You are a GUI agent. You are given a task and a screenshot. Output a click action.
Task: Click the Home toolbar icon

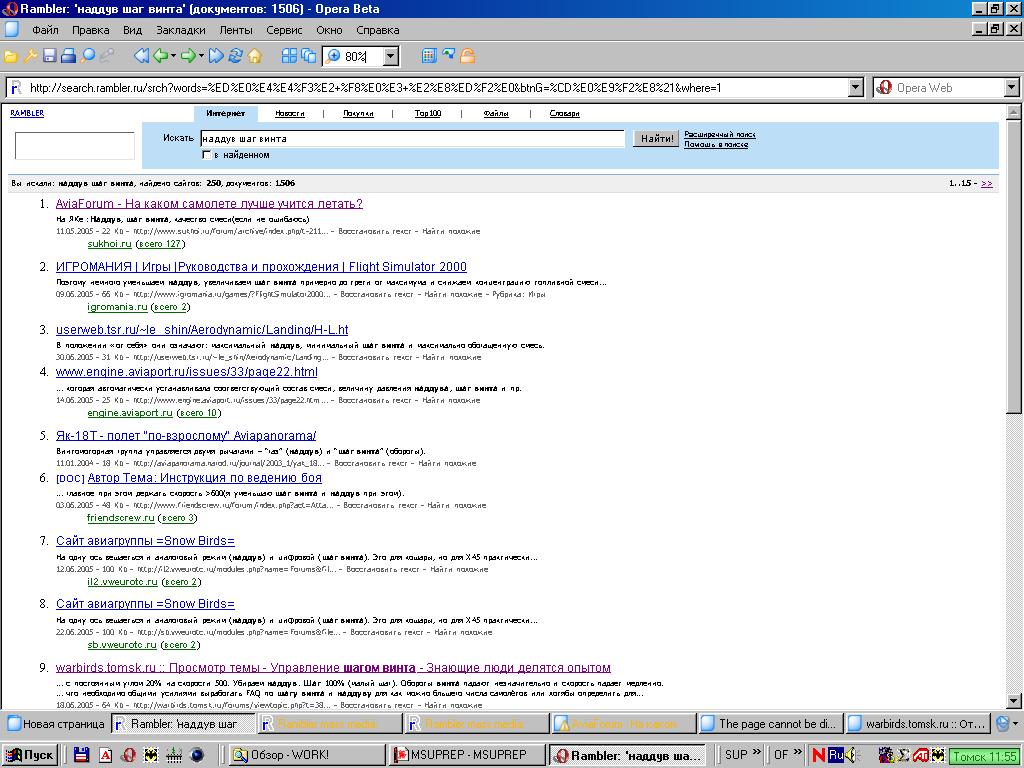[x=255, y=56]
